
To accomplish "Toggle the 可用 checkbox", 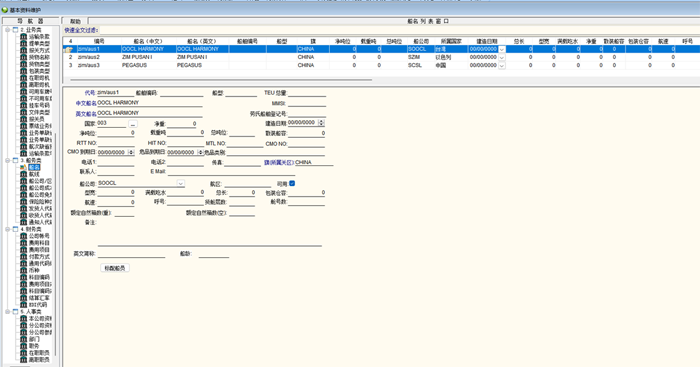I will click(292, 183).
